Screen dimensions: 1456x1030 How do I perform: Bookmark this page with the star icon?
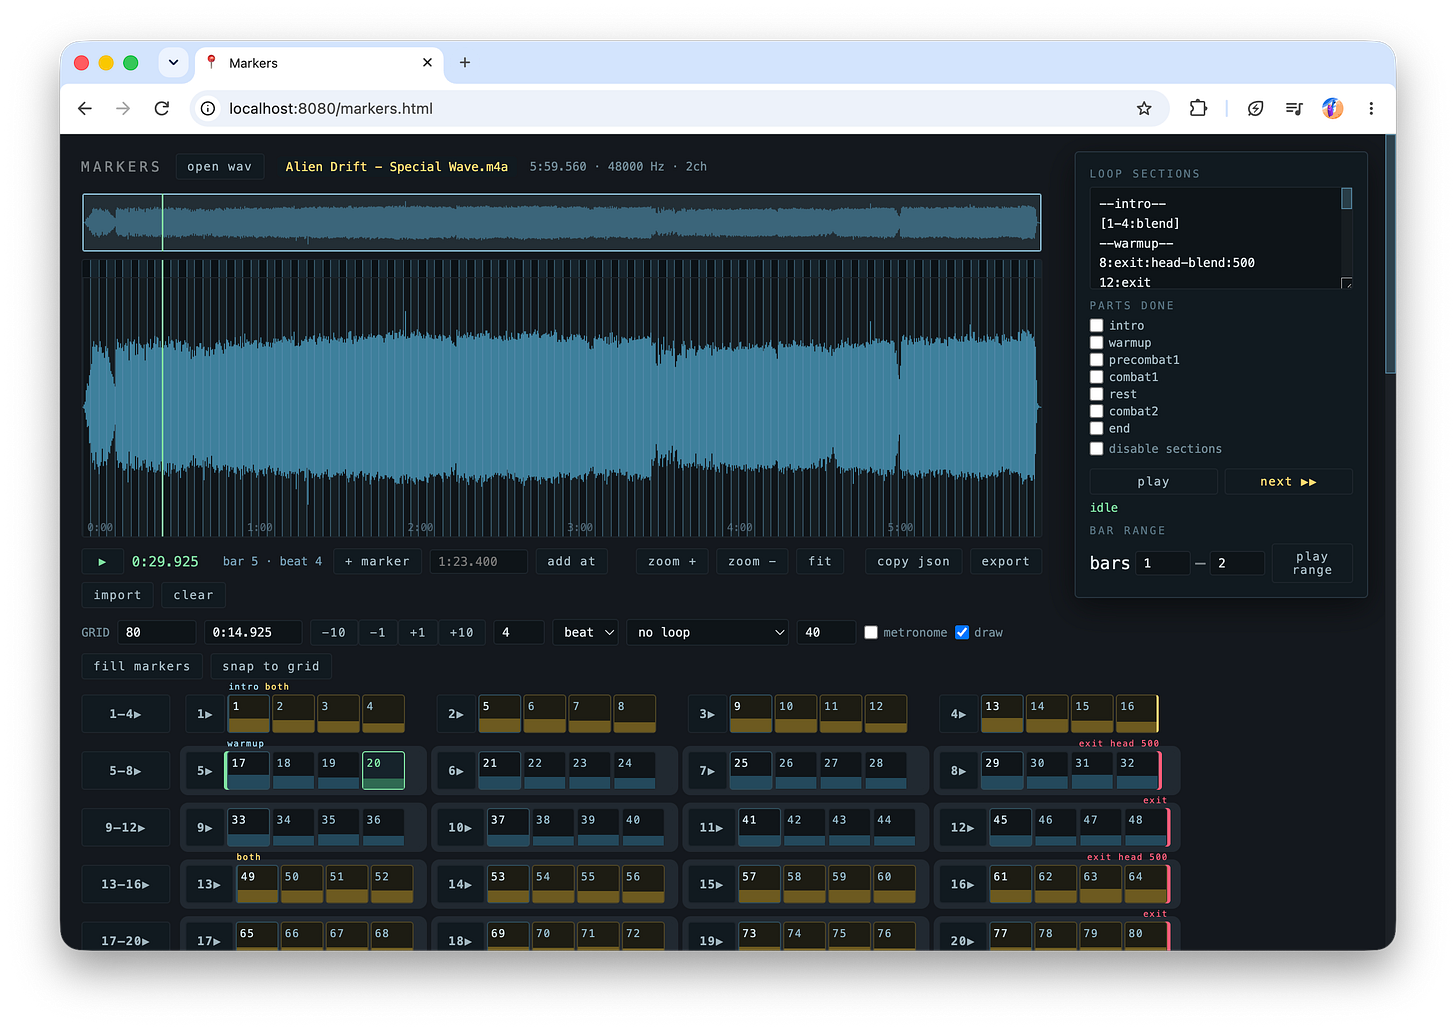[1144, 108]
